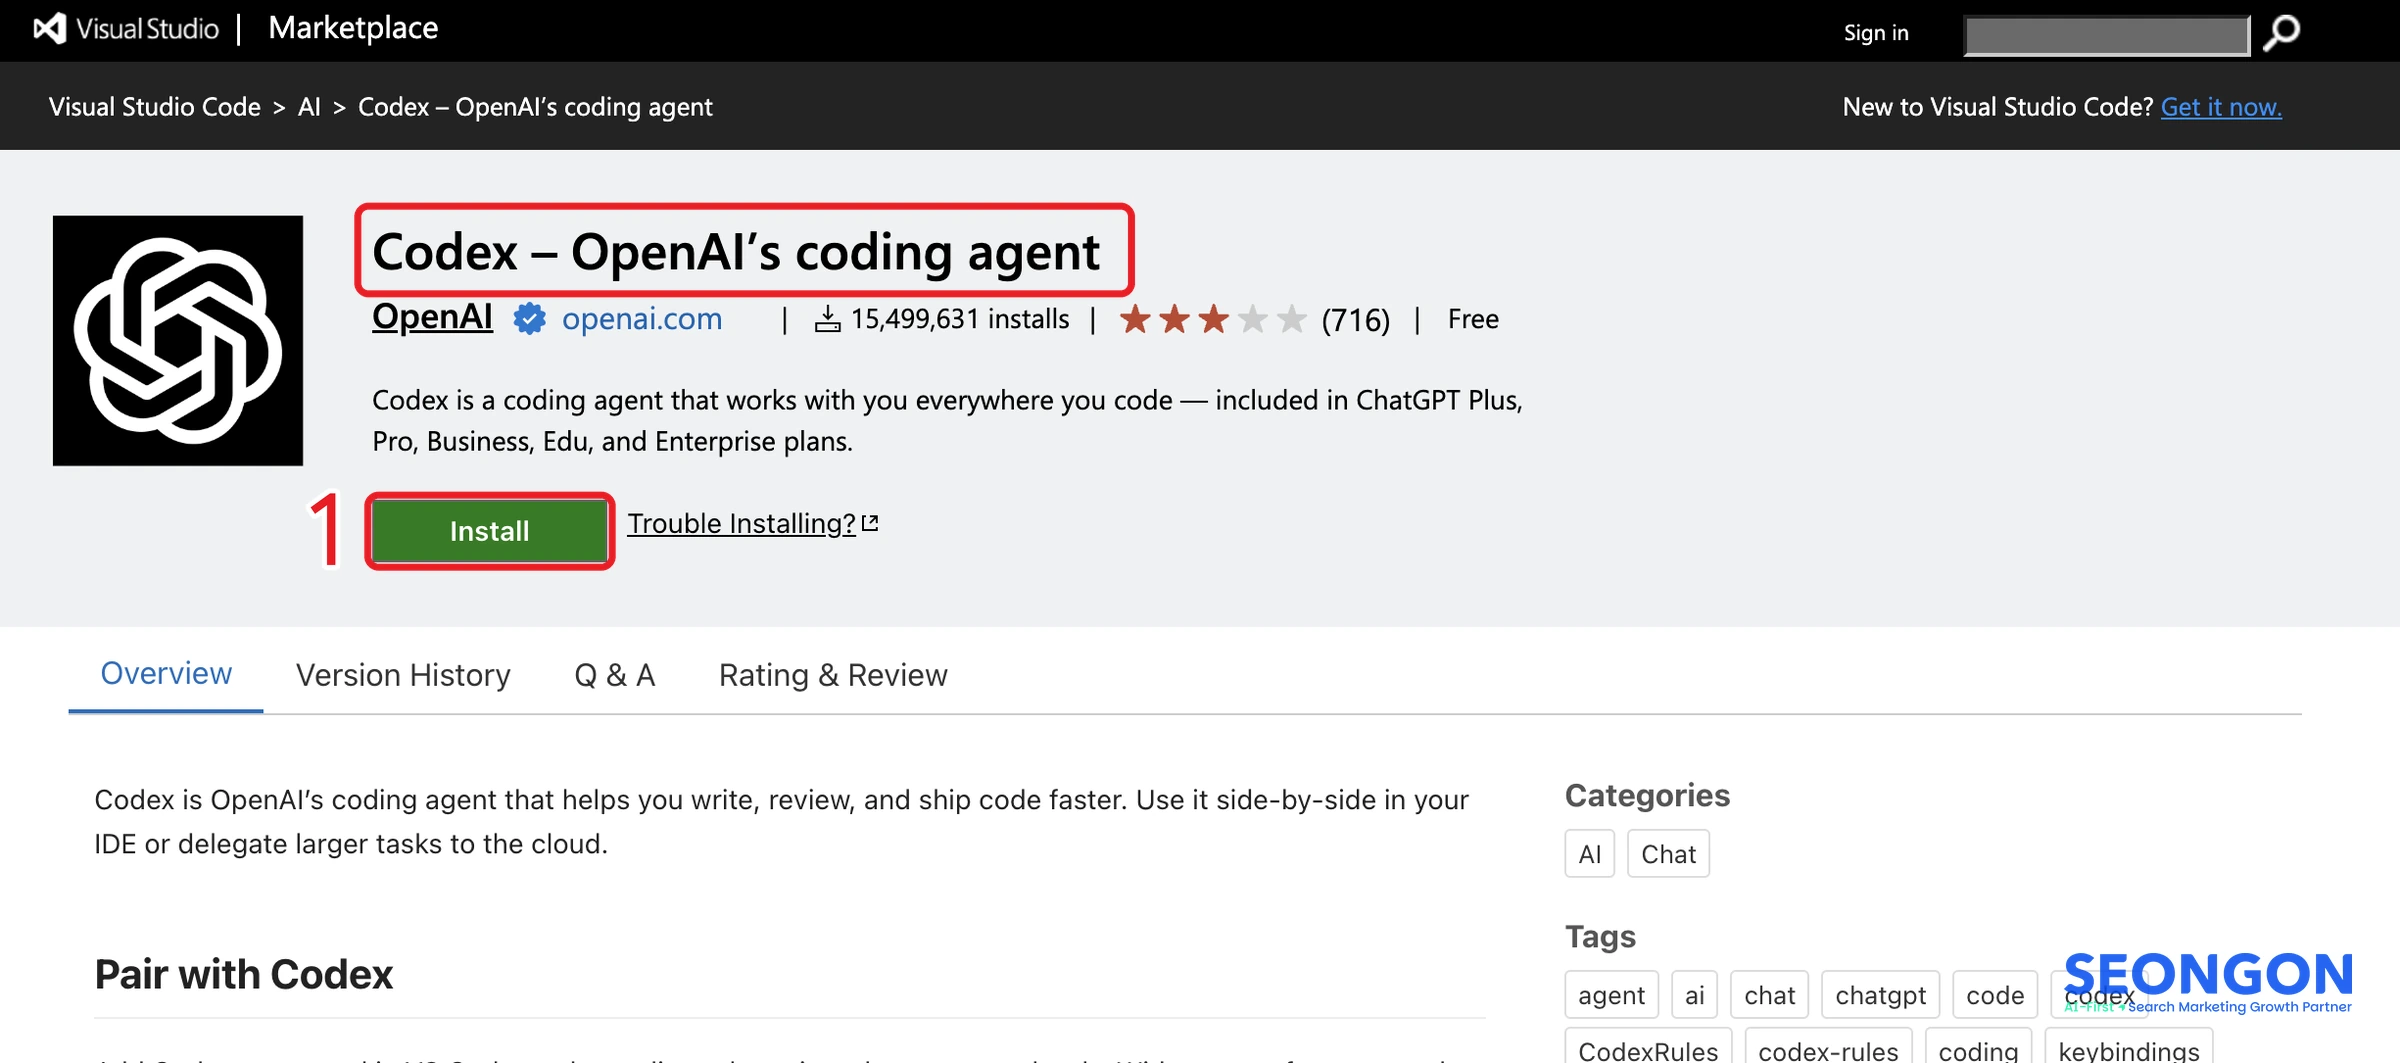Click the AI breadcrumb link
This screenshot has height=1063, width=2400.
[309, 107]
